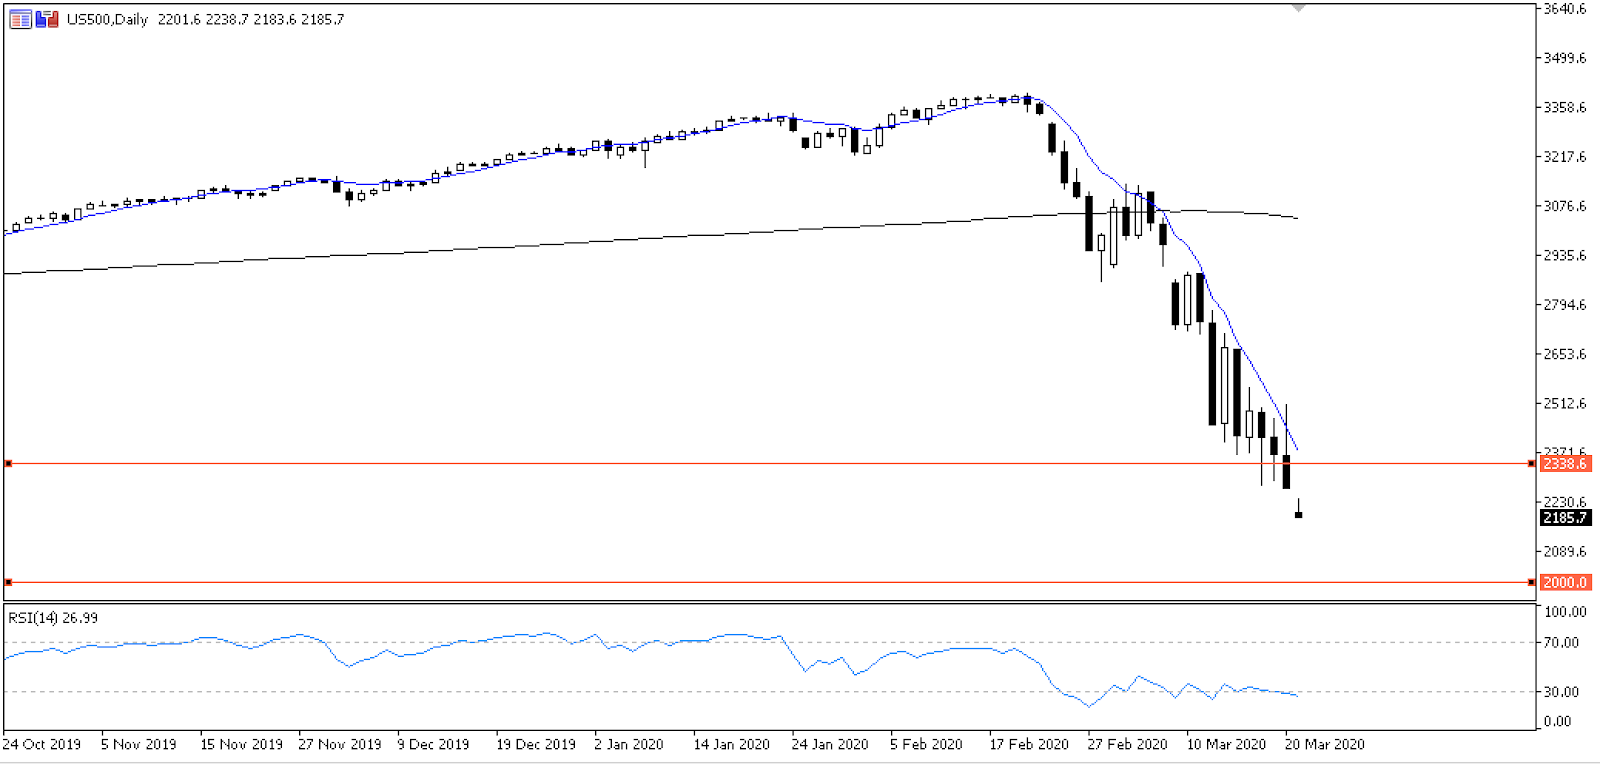Select the US500,Daily chart title
This screenshot has width=1600, height=765.
107,19
